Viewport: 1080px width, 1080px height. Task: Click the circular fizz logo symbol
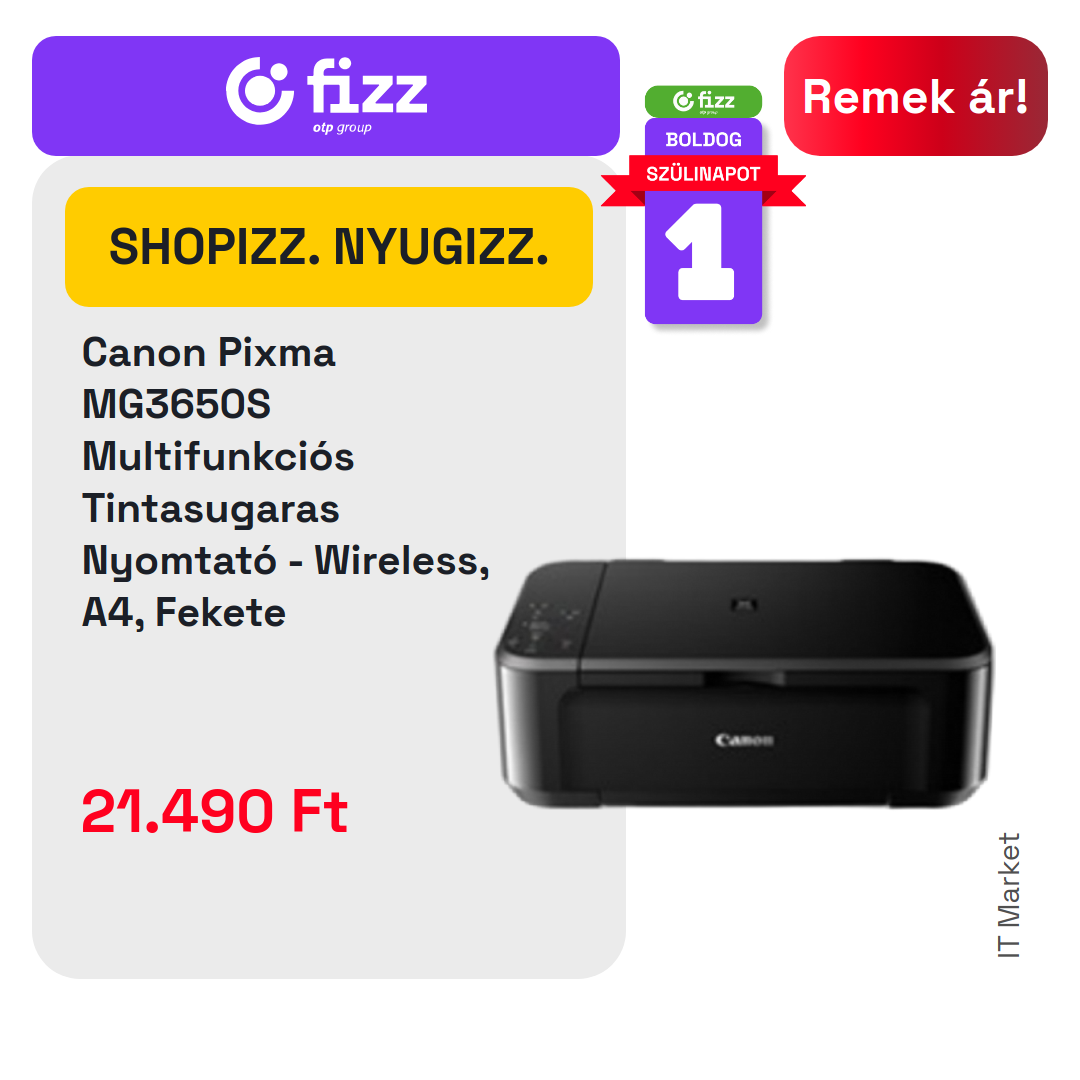(259, 91)
